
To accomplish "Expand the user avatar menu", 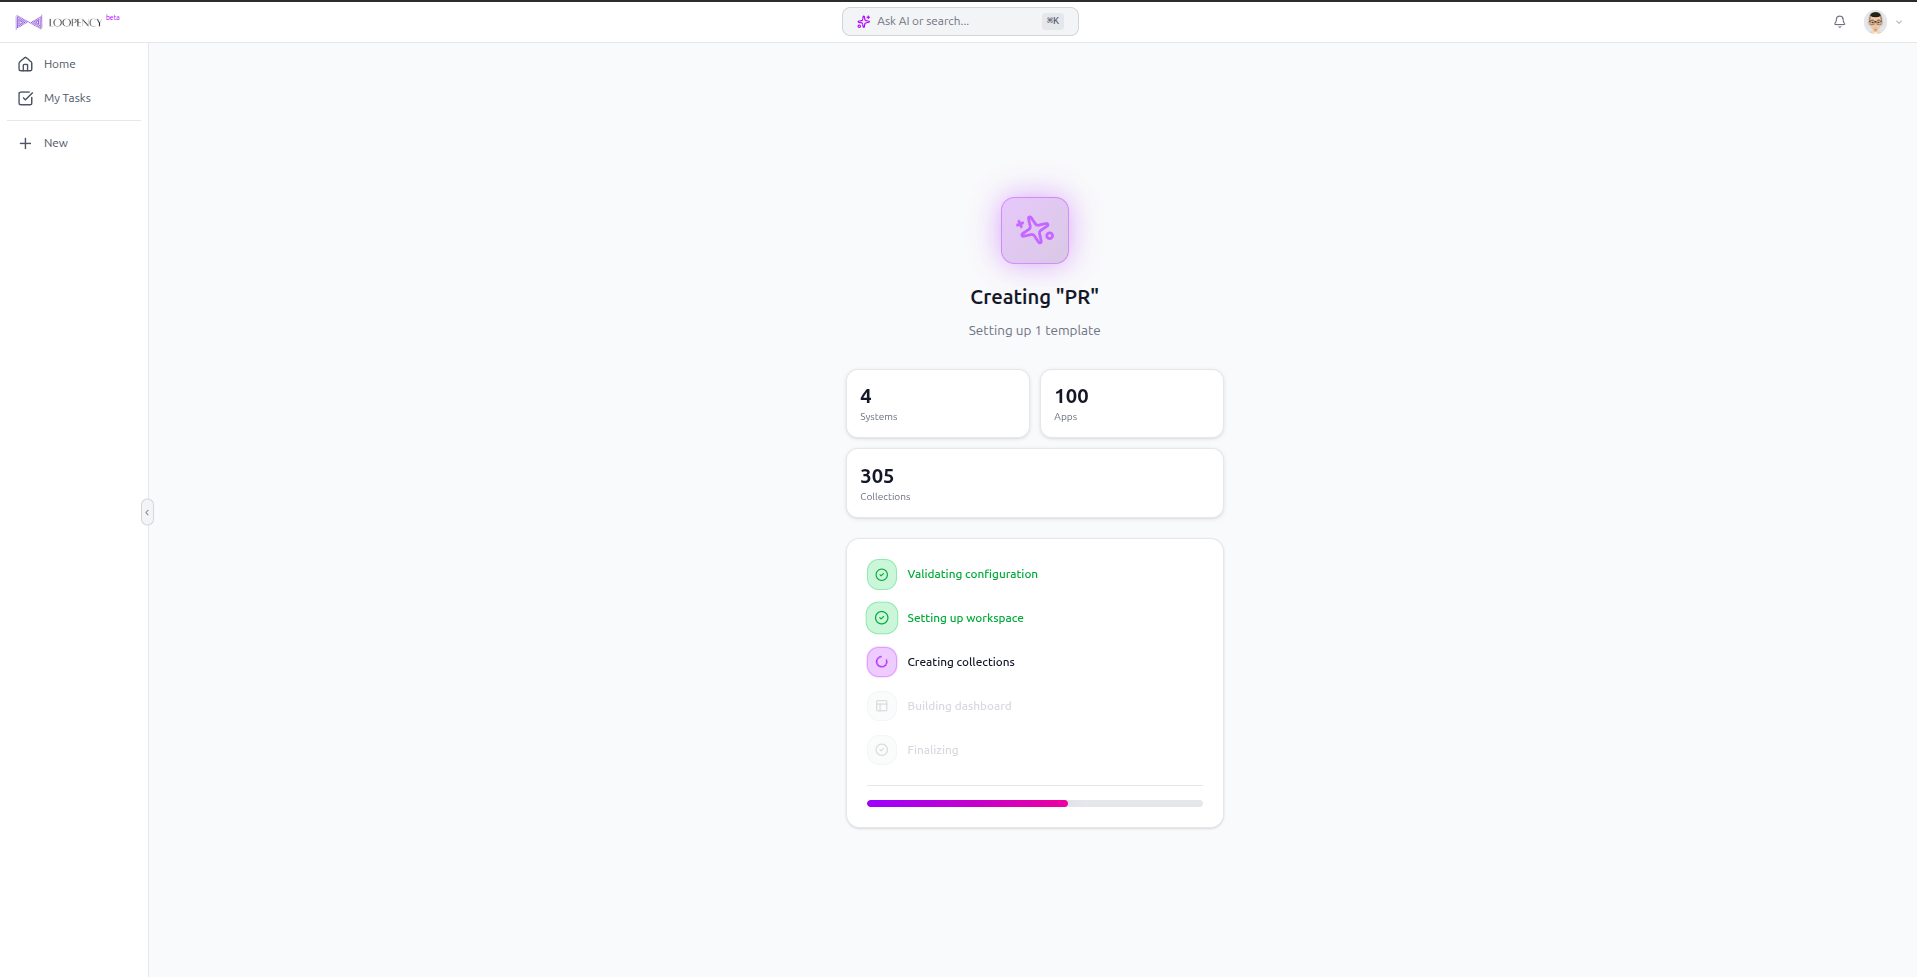I will (x=1874, y=21).
